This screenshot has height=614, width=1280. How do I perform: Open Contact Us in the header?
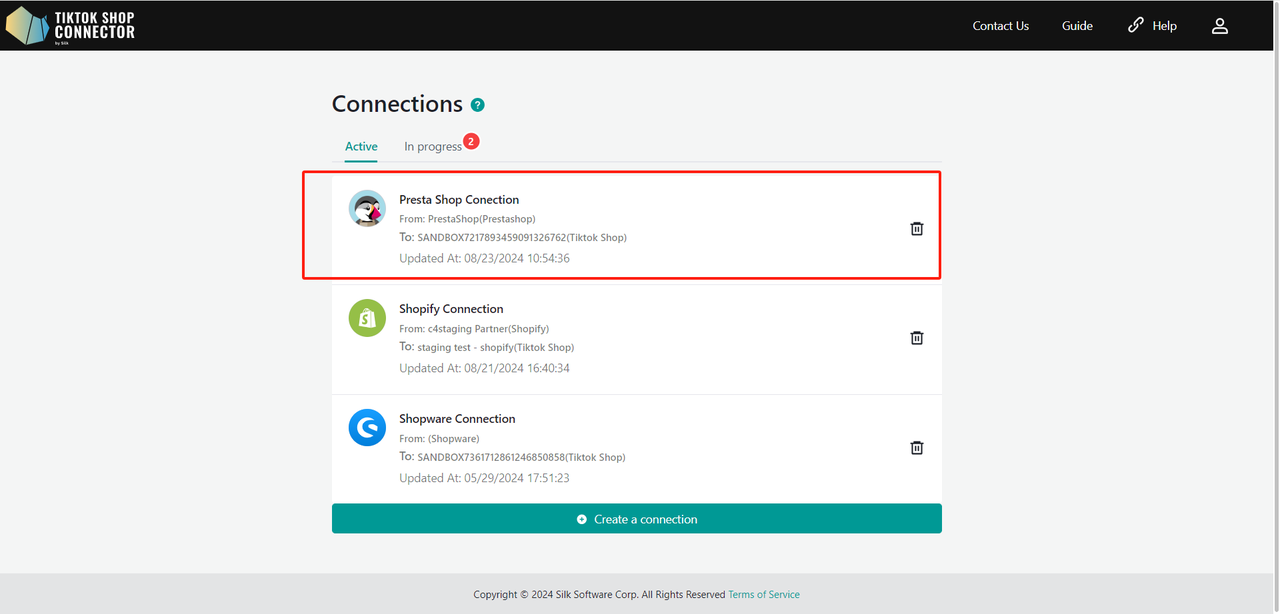click(x=1000, y=26)
